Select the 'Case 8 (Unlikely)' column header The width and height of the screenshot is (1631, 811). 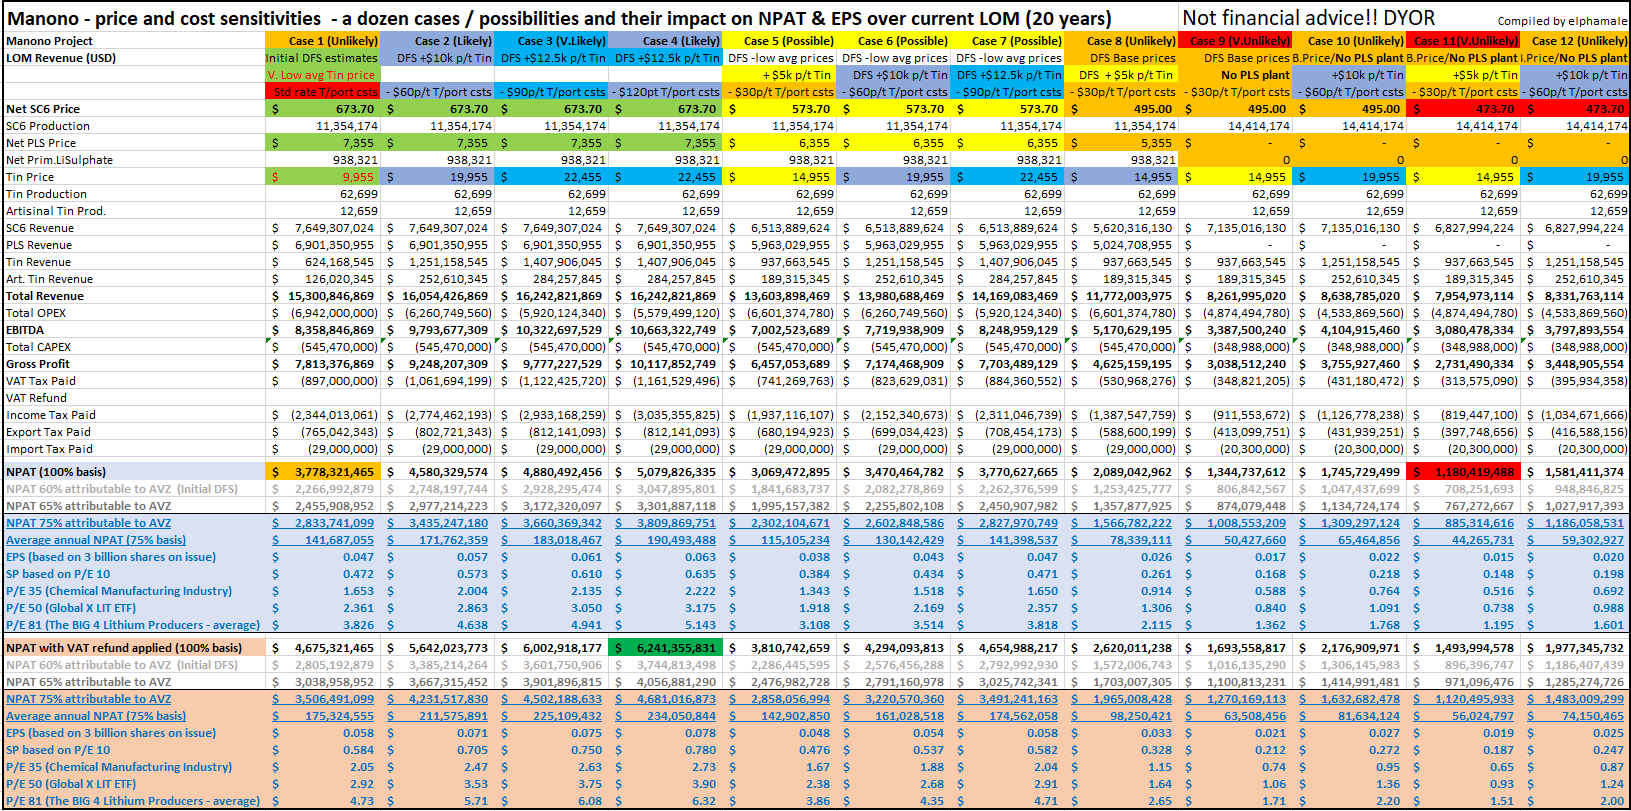tap(1121, 41)
